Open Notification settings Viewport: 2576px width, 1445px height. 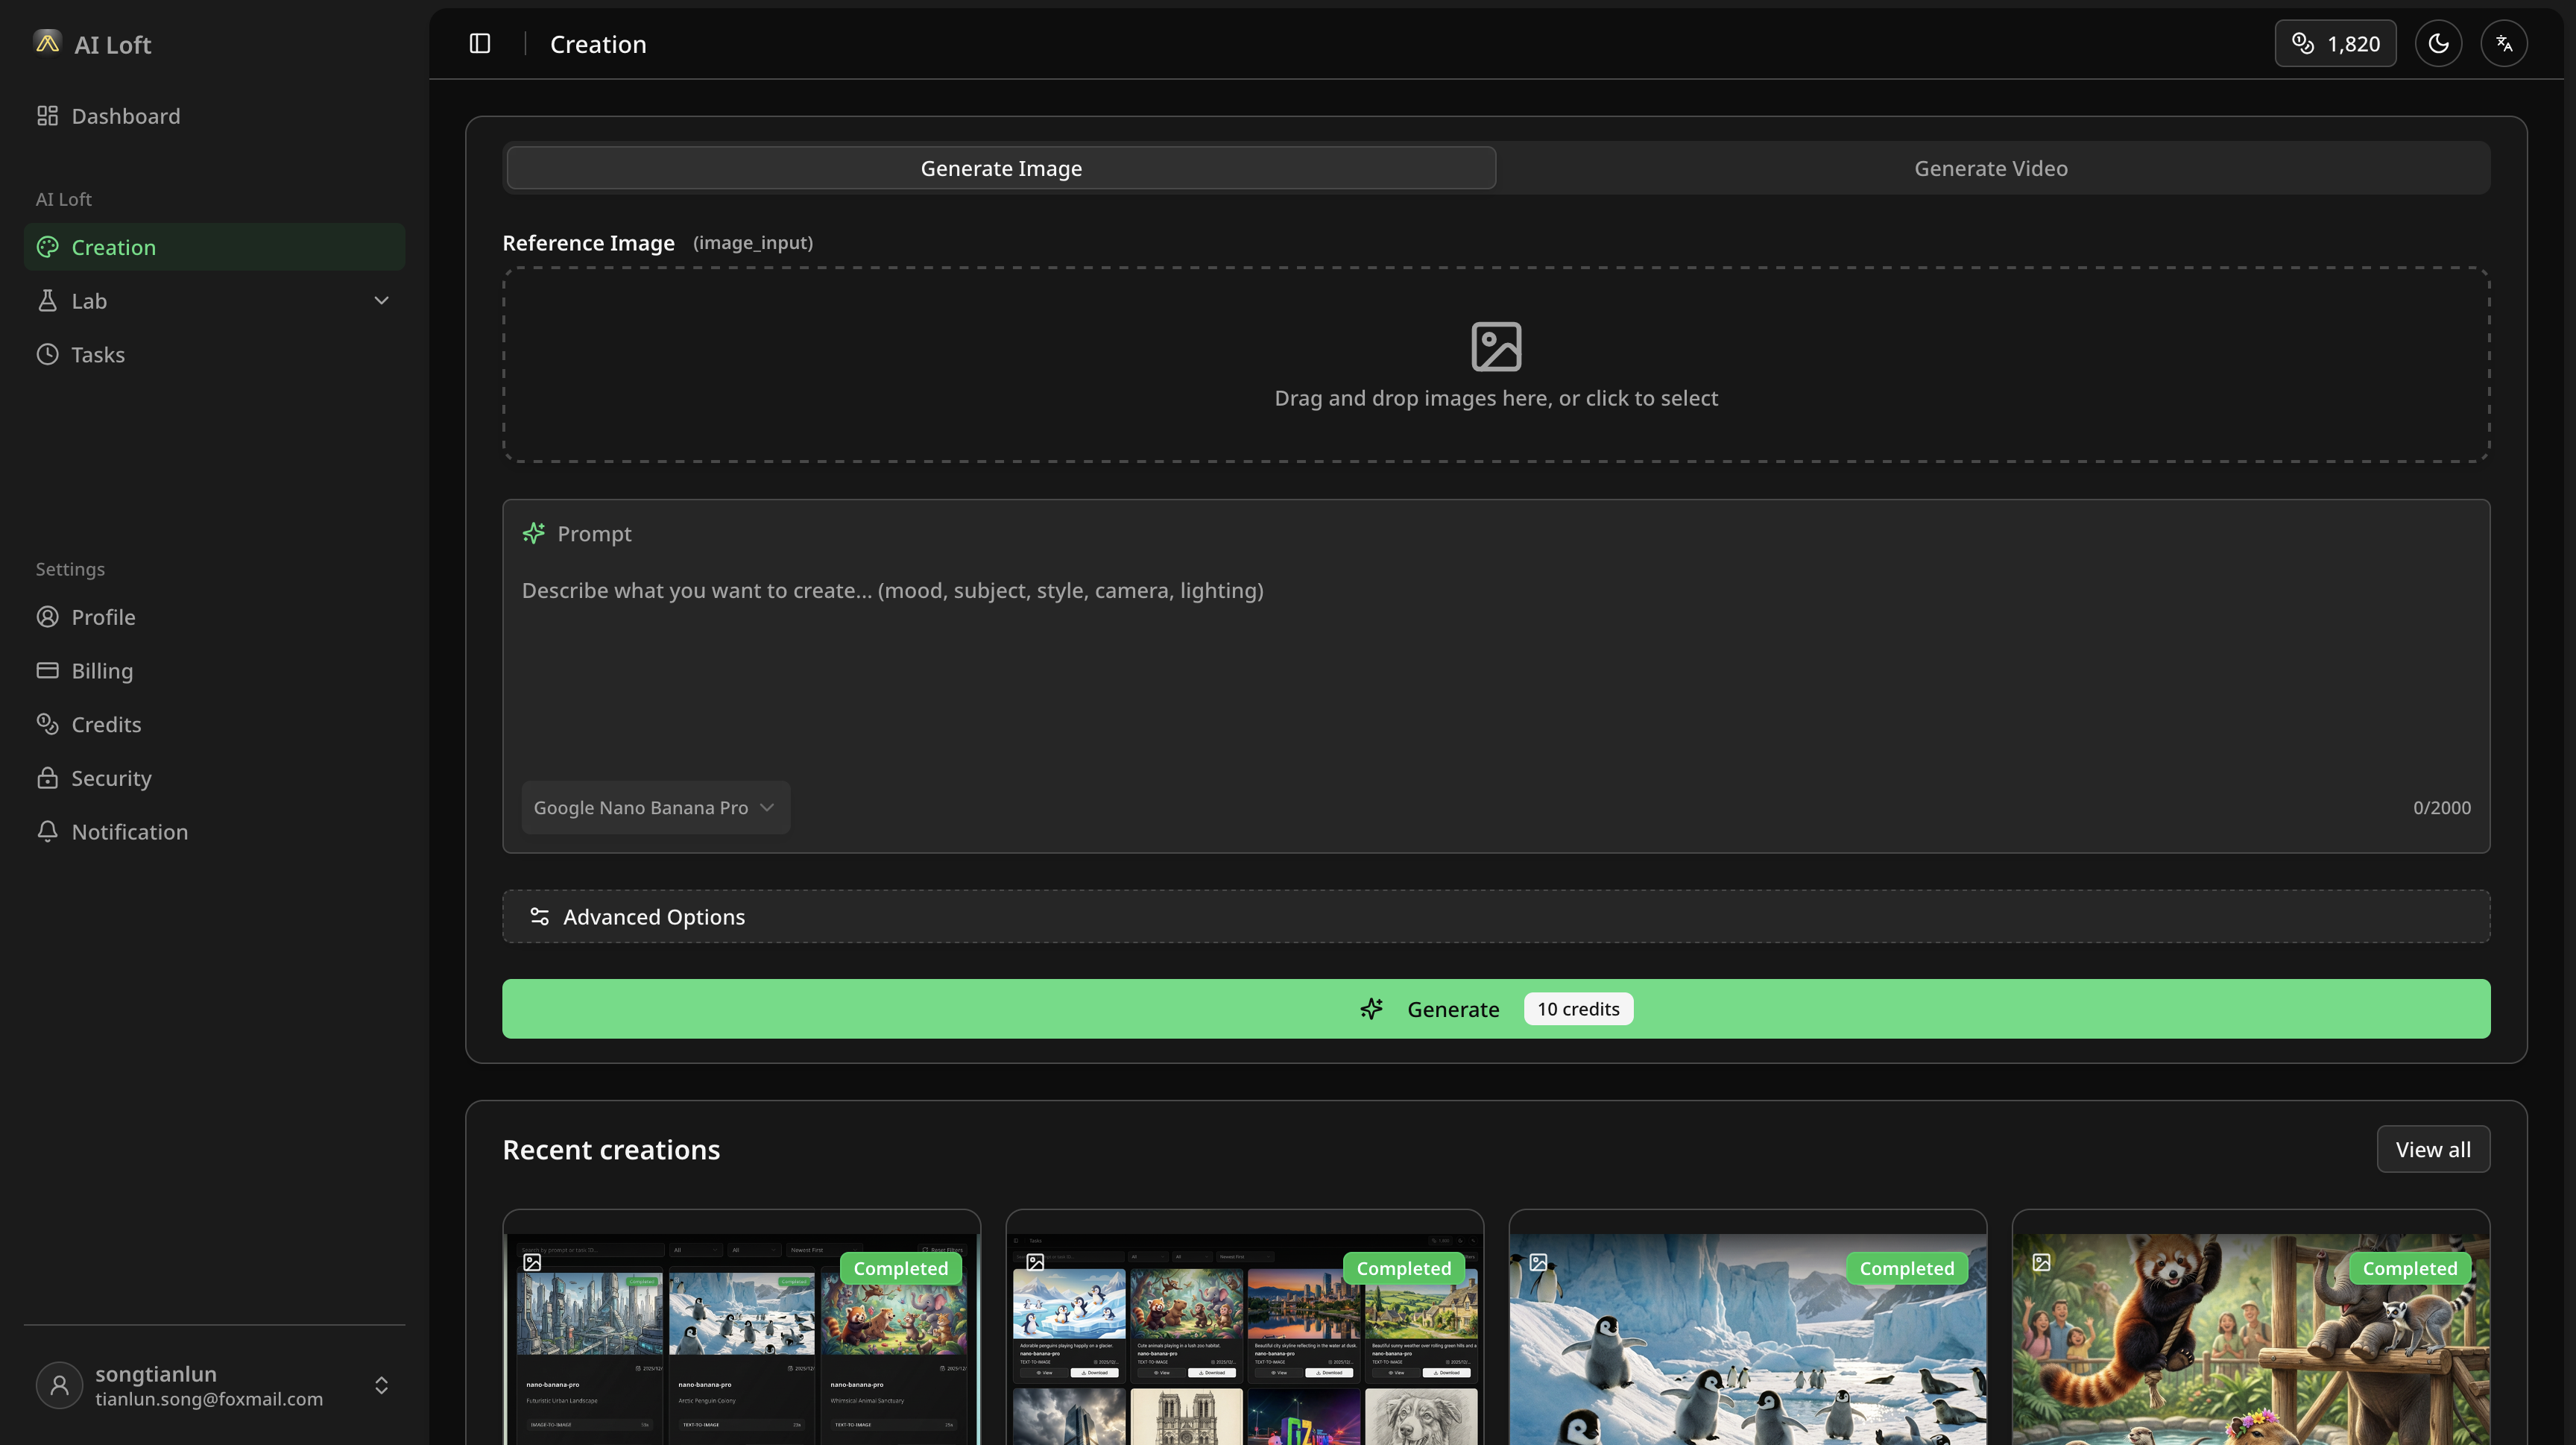pyautogui.click(x=129, y=832)
